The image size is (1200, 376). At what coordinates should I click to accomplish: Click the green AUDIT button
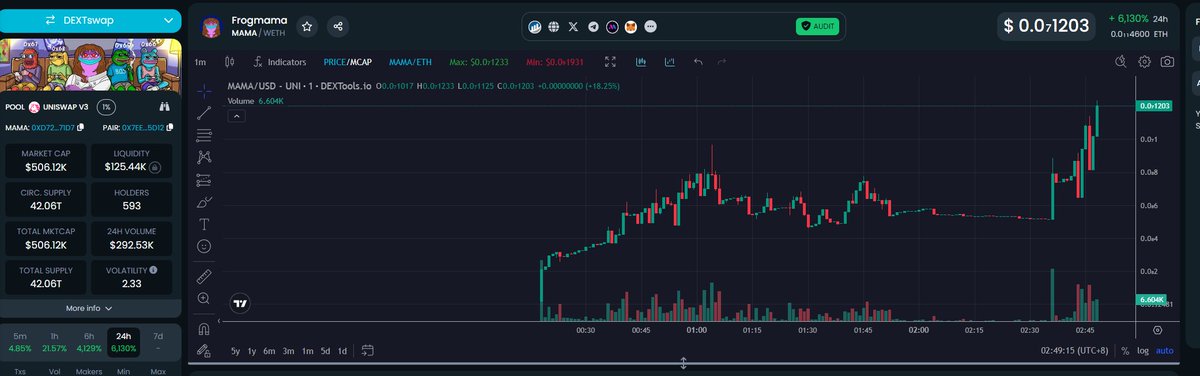[817, 27]
